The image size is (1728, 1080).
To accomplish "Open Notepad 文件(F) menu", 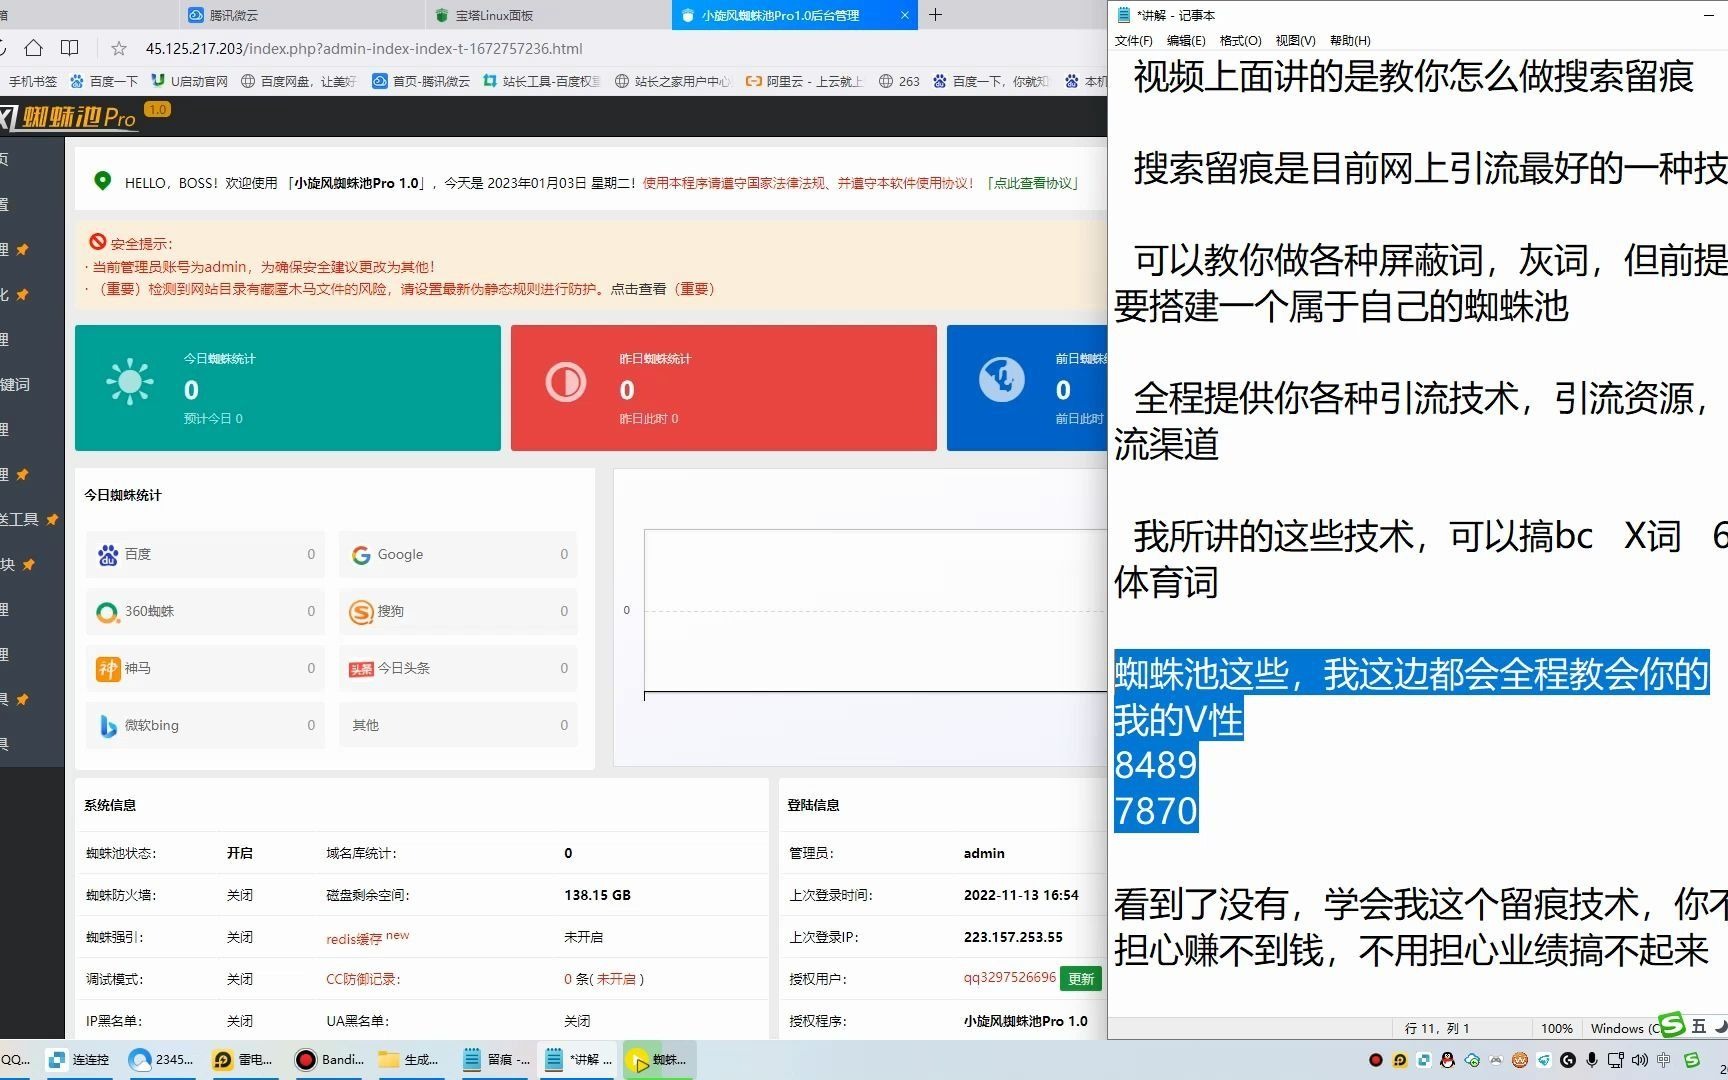I will tap(1133, 41).
